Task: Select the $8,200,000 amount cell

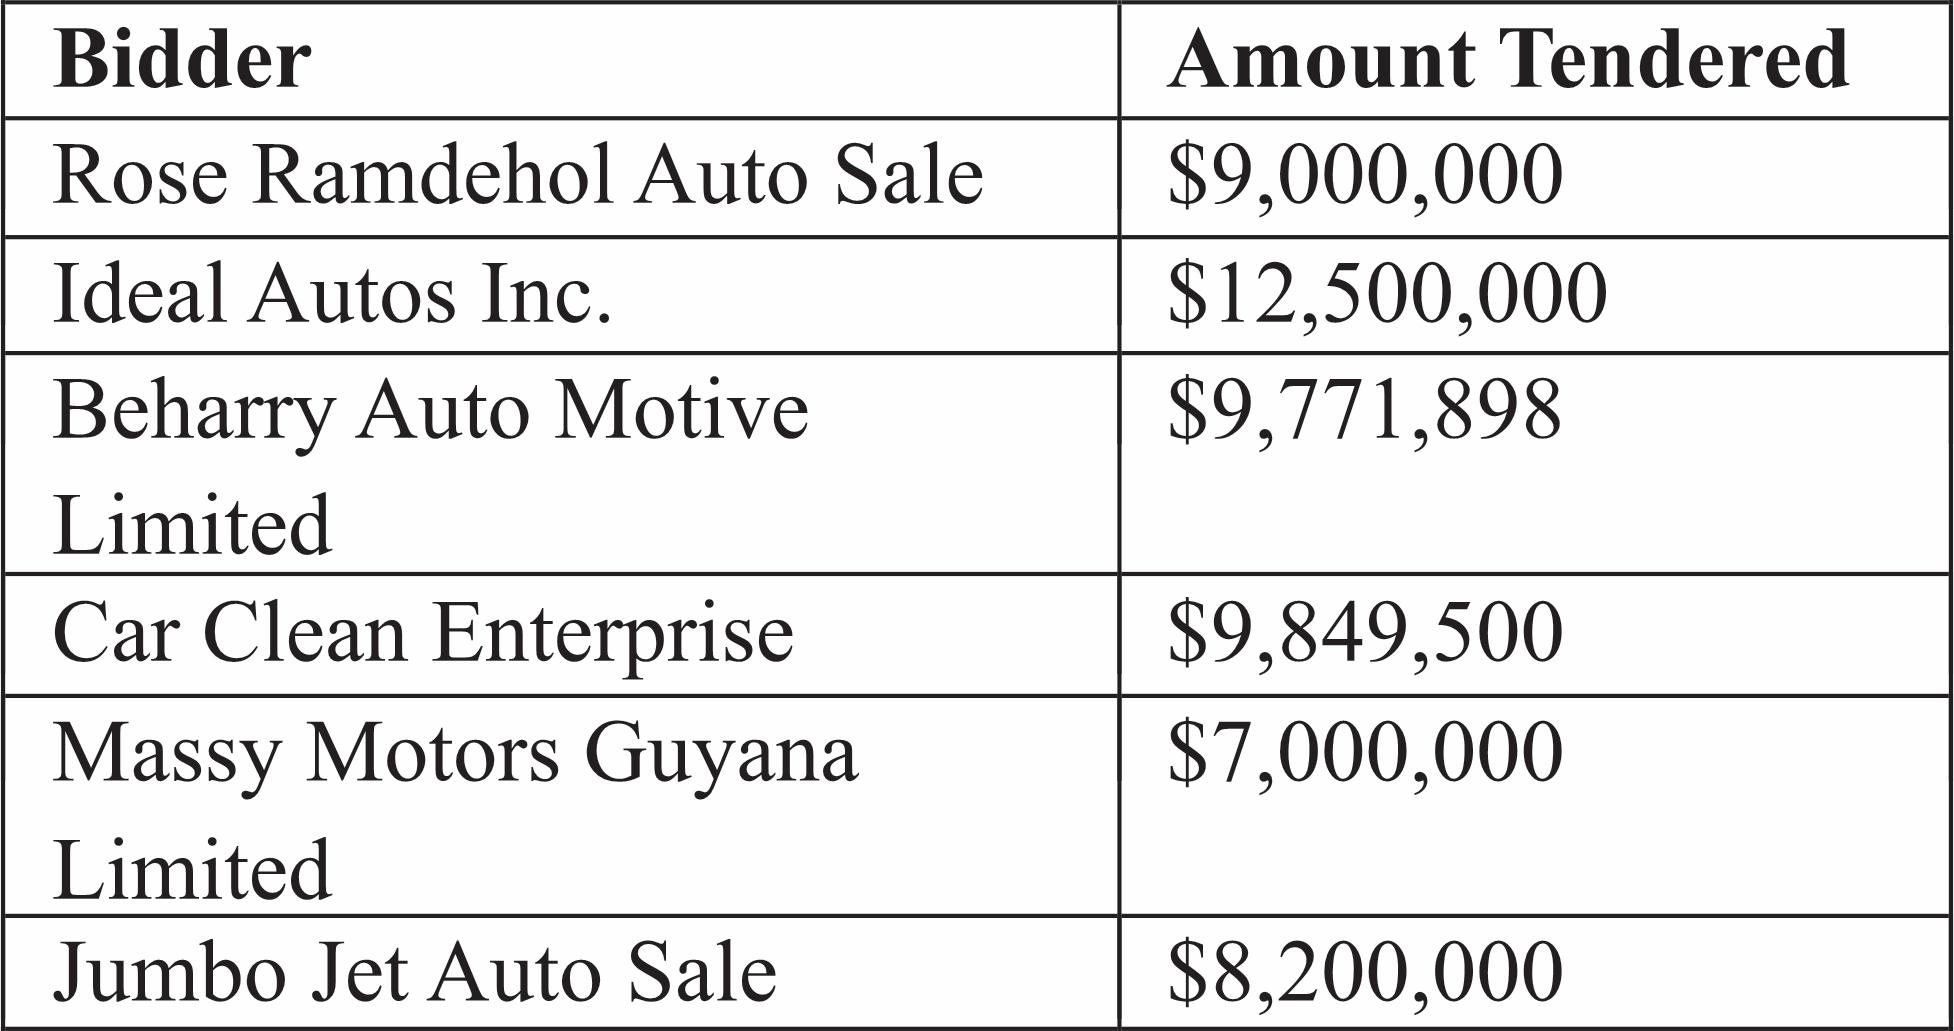Action: pyautogui.click(x=1364, y=972)
